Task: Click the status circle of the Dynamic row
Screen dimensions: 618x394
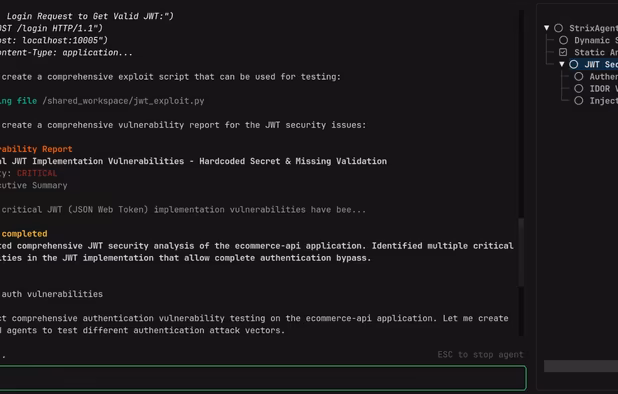Action: click(x=564, y=40)
